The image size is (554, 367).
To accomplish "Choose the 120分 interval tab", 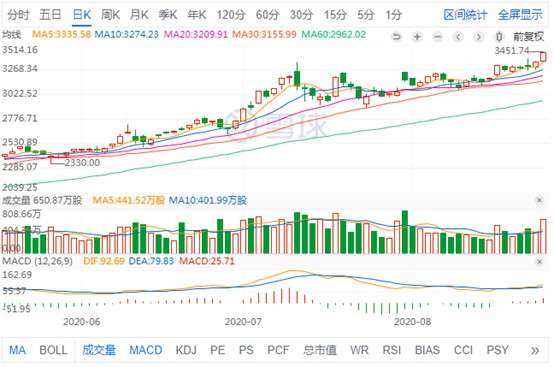I will [231, 15].
